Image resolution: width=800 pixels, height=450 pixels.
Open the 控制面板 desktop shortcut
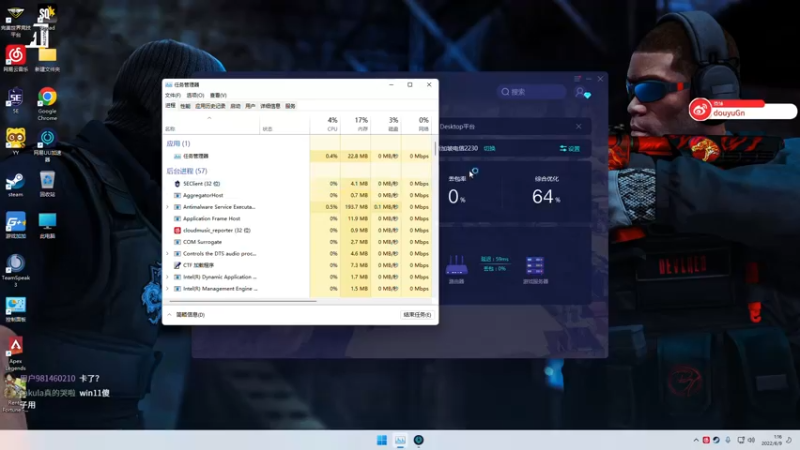(x=15, y=309)
